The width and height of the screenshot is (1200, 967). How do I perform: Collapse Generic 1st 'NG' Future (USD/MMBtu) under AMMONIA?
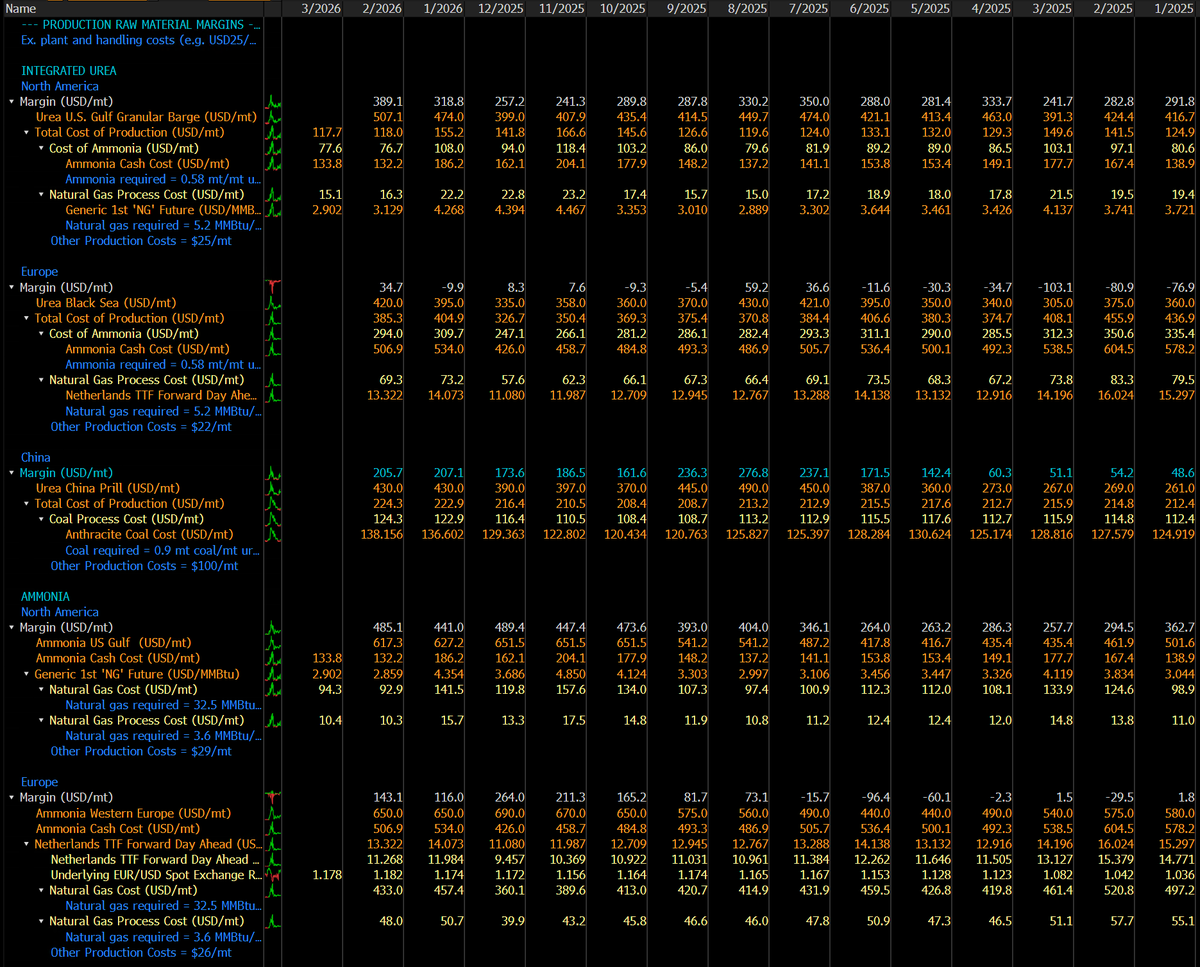coord(26,674)
